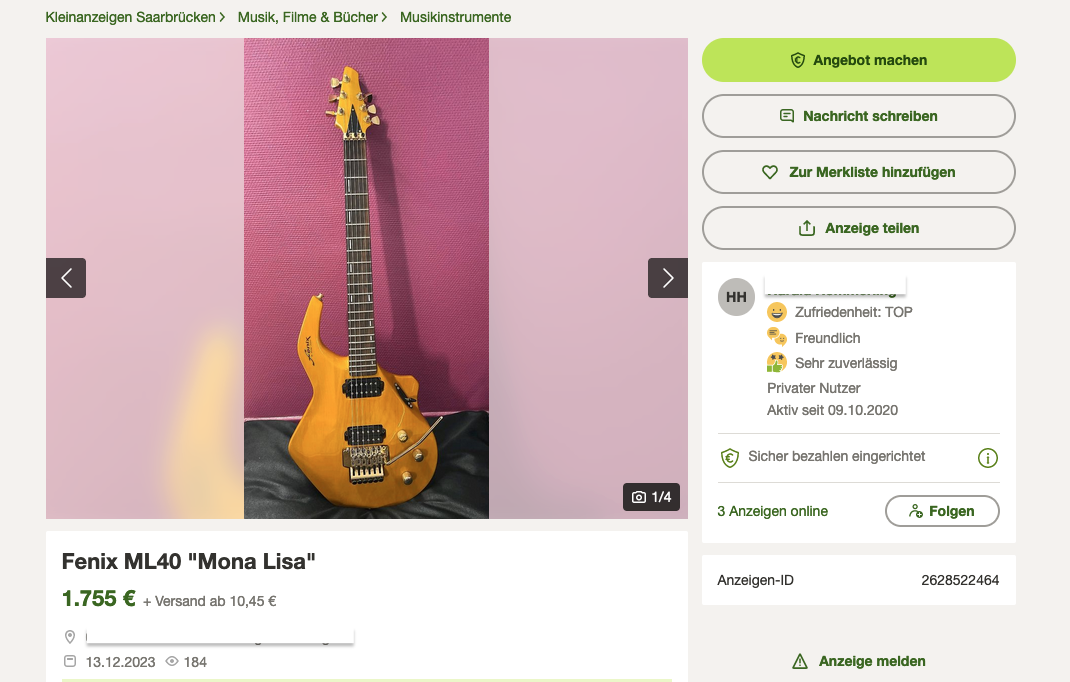Click the location pin icon below price

(70, 637)
